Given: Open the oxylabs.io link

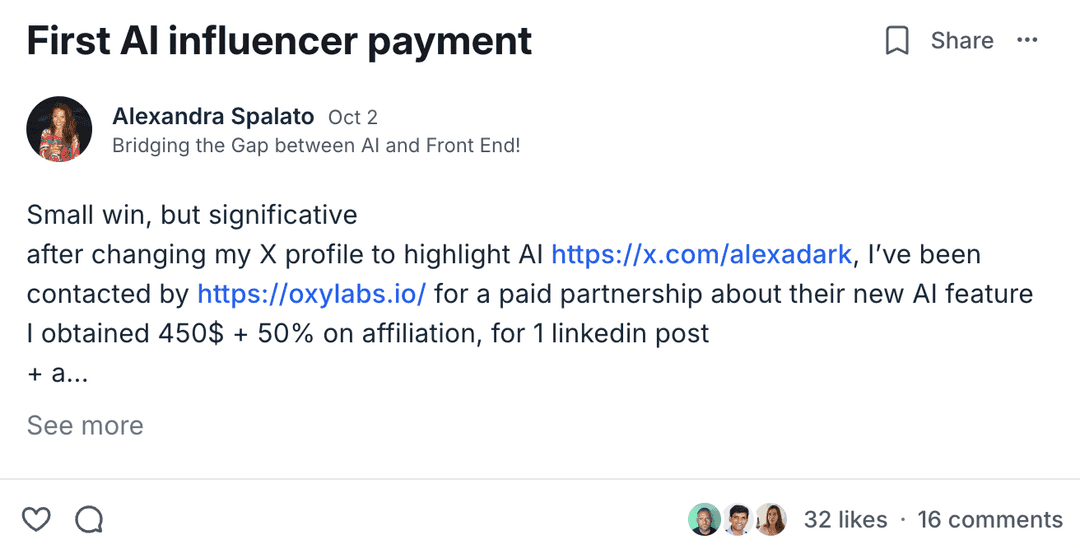Looking at the screenshot, I should pos(312,294).
